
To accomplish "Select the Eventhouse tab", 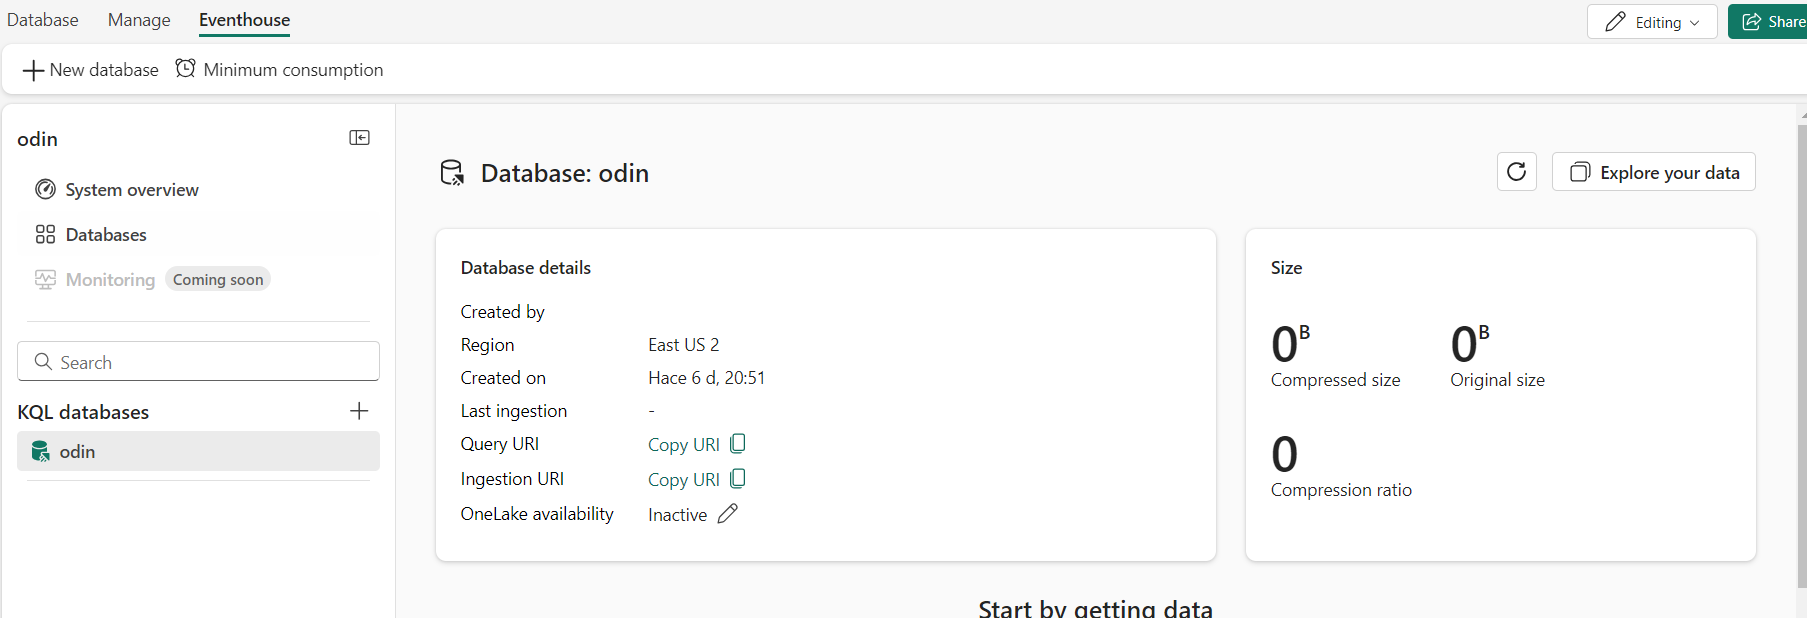I will (x=244, y=20).
